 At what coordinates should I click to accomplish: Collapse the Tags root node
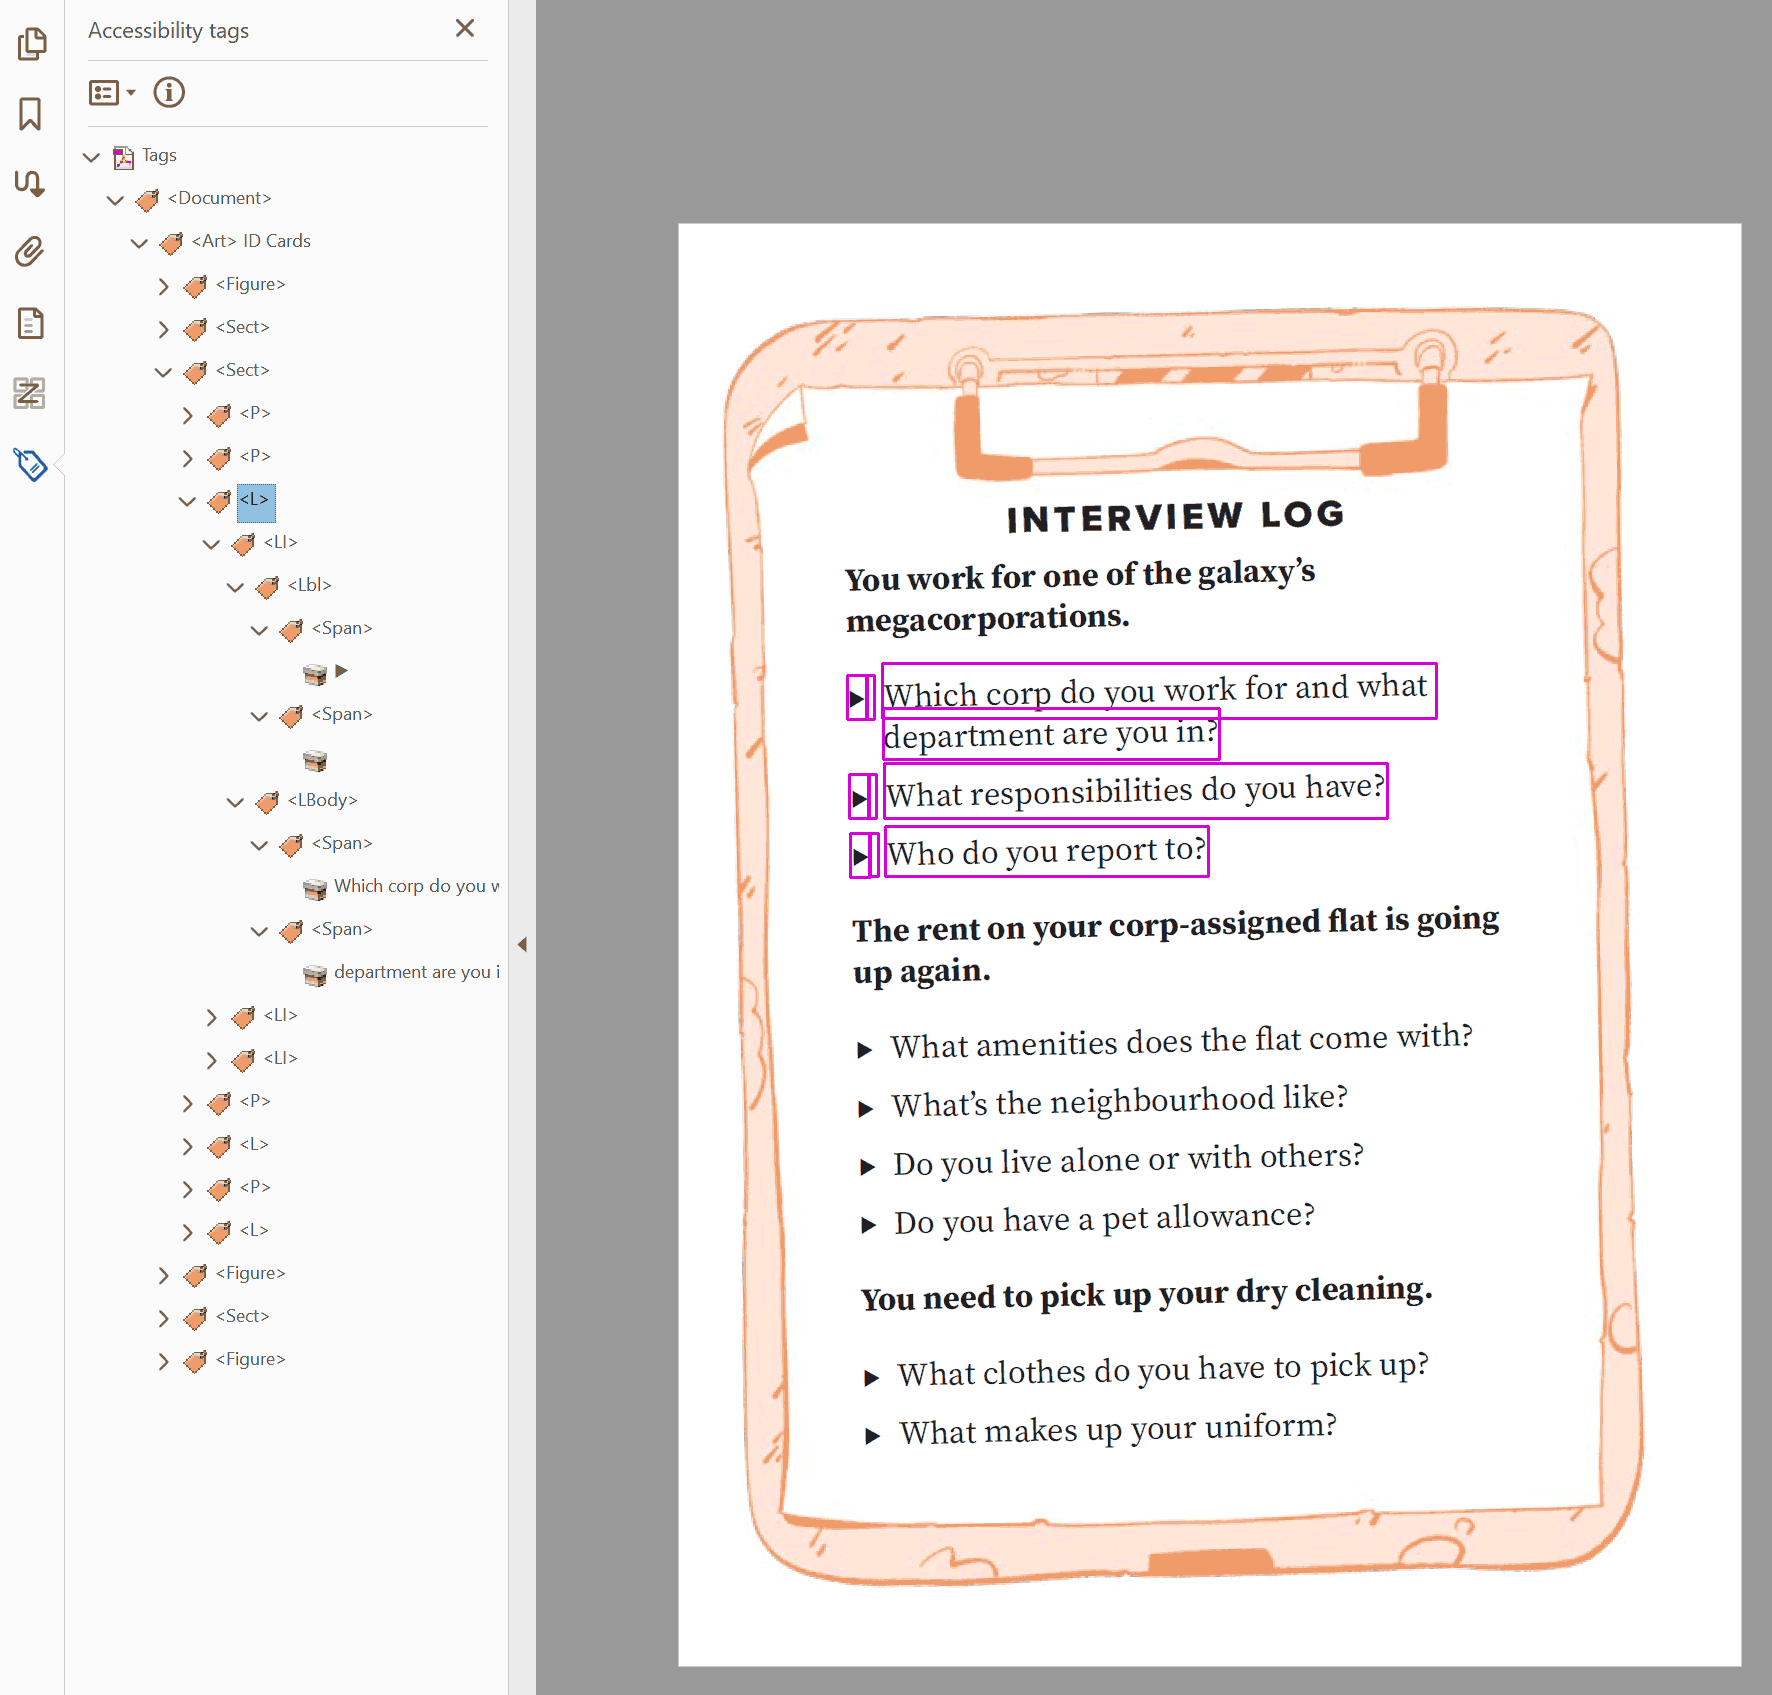(91, 156)
